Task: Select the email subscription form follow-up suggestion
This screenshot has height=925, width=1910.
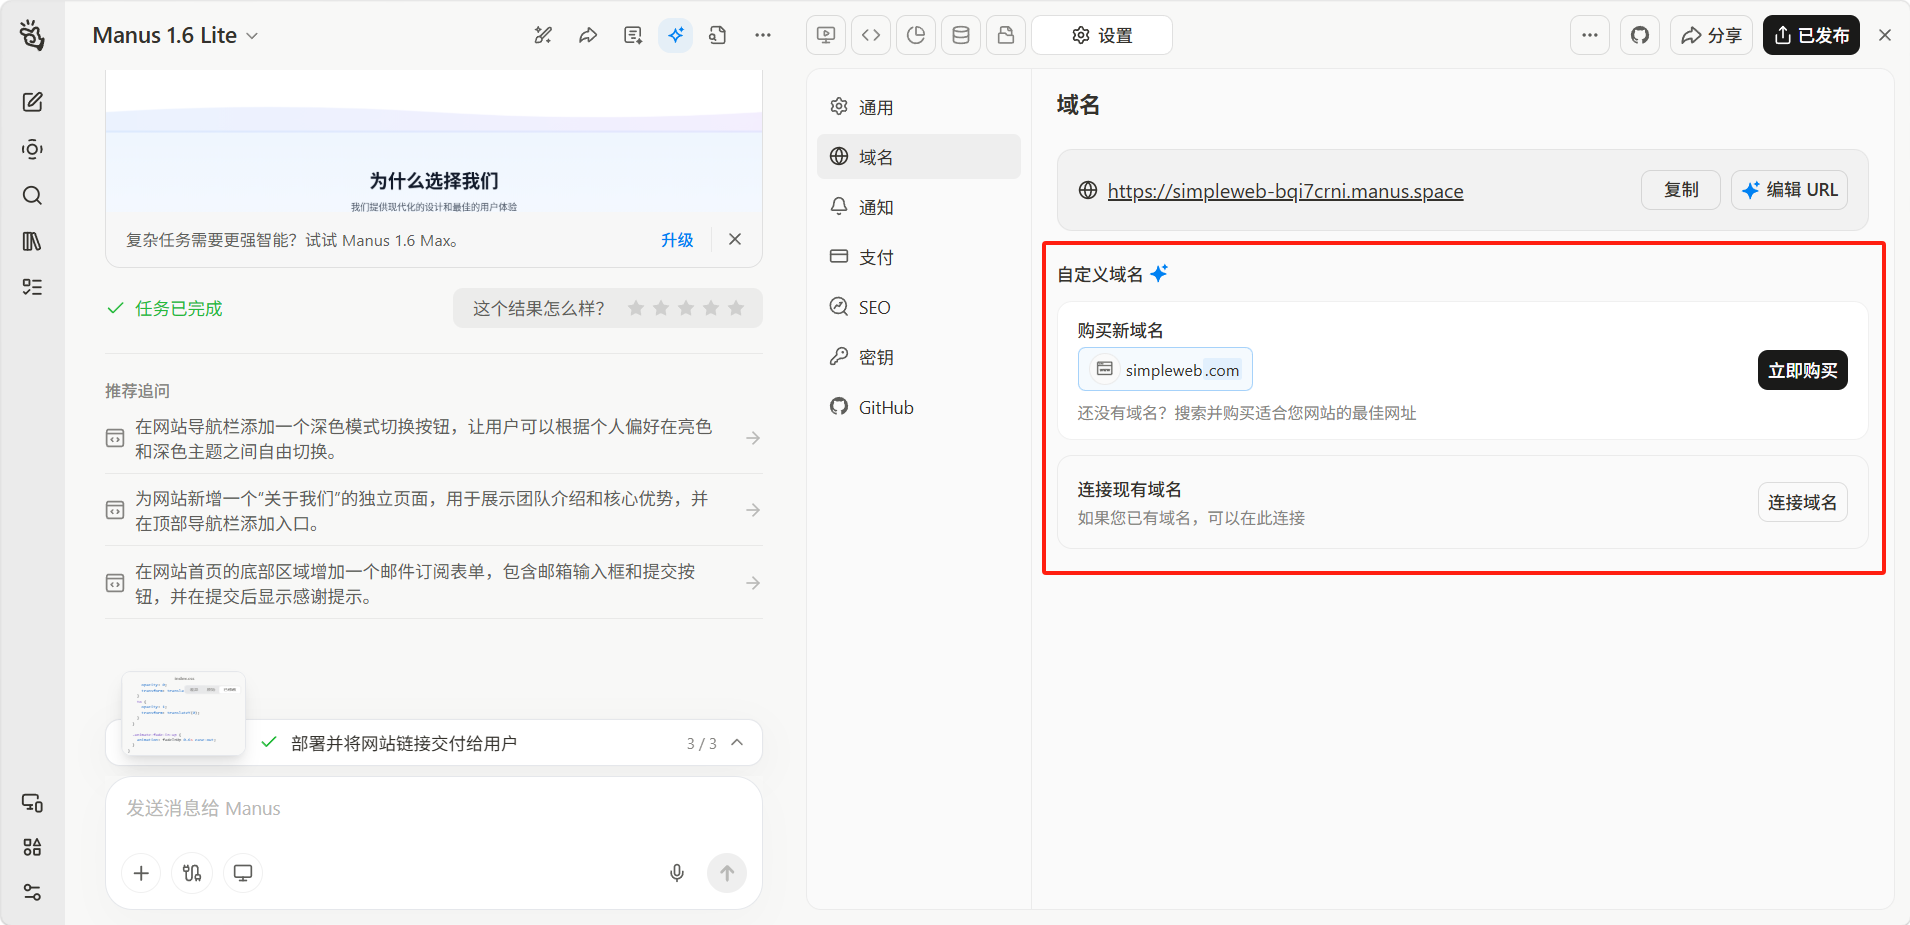Action: (x=434, y=583)
